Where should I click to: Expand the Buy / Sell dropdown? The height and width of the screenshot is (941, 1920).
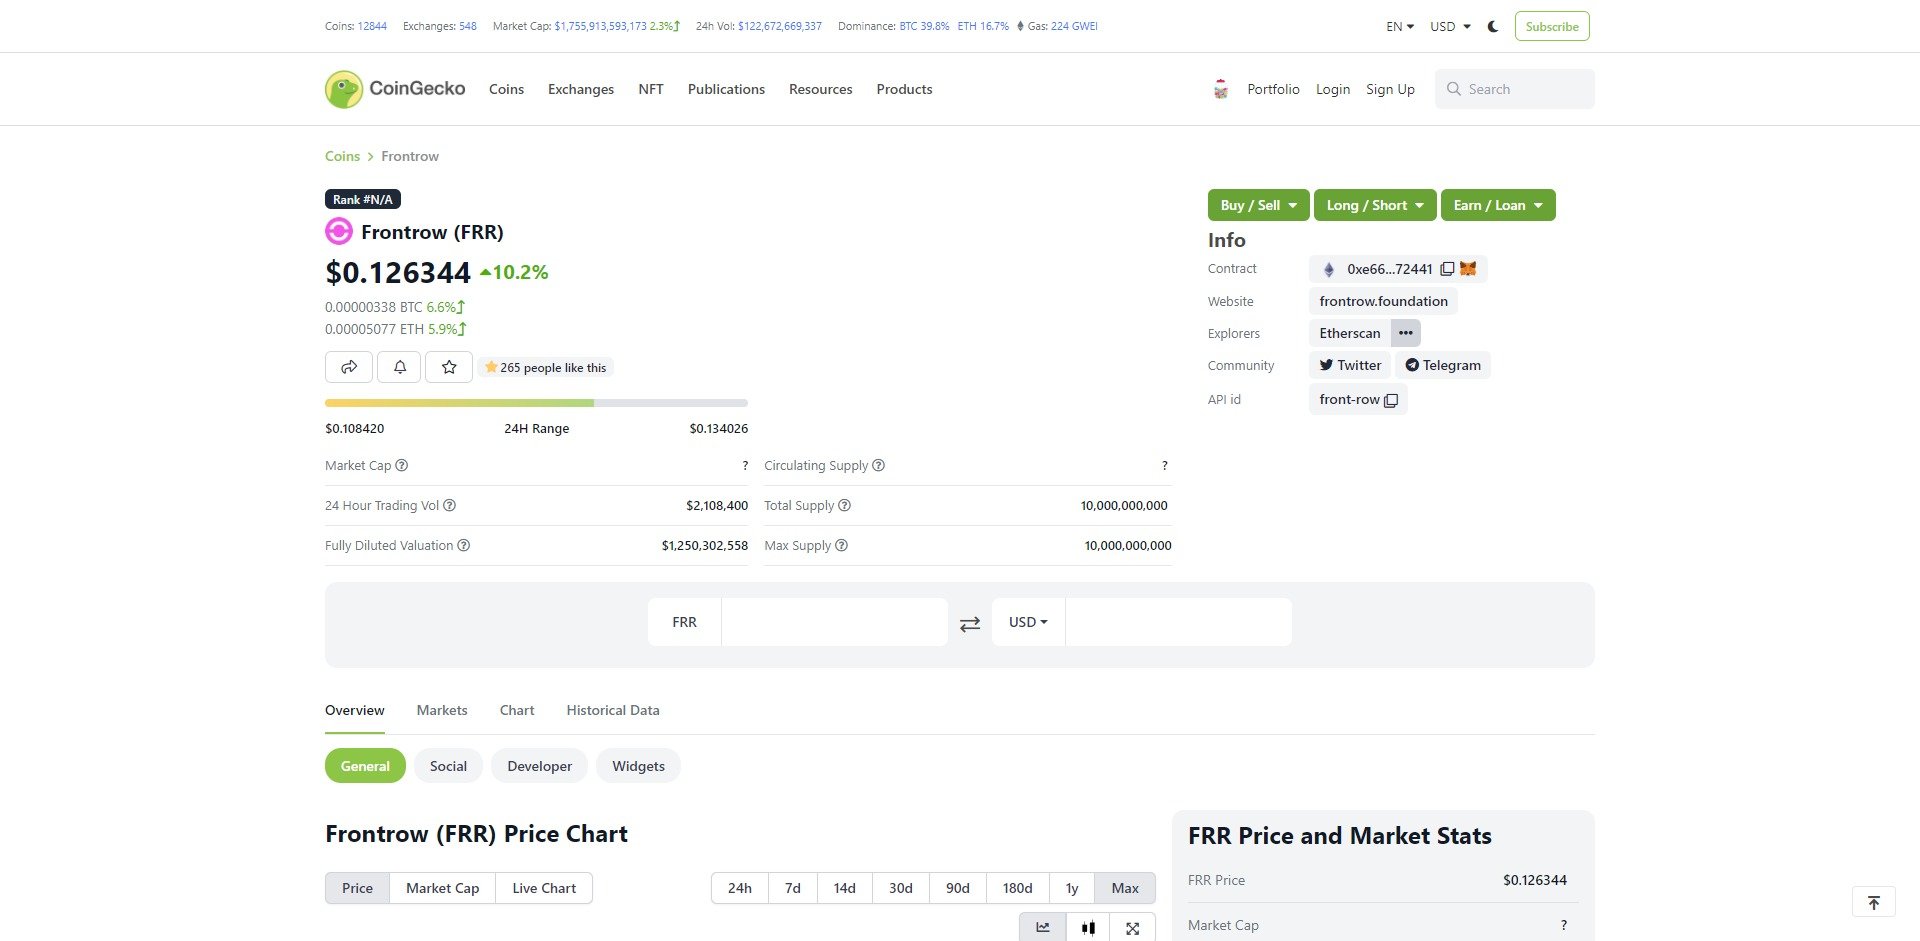click(x=1258, y=205)
